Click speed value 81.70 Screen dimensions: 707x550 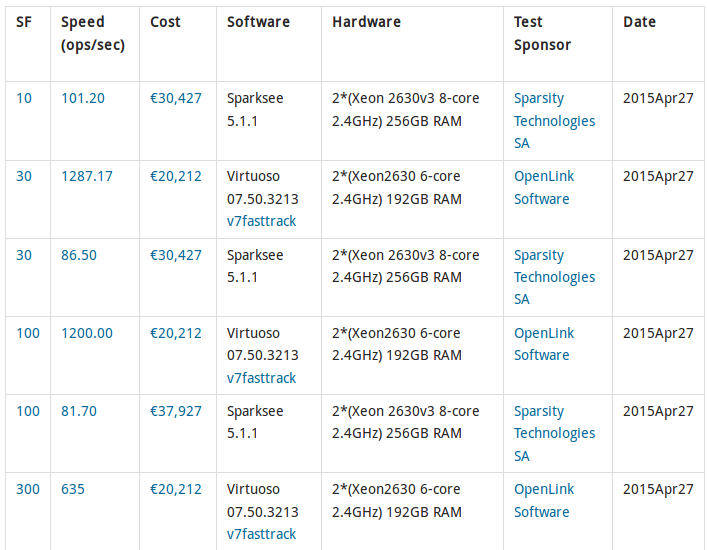tap(79, 411)
